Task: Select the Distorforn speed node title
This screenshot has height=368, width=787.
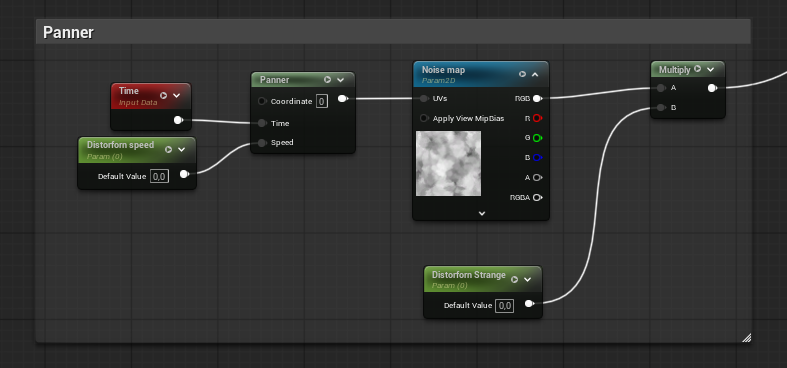Action: click(x=120, y=145)
